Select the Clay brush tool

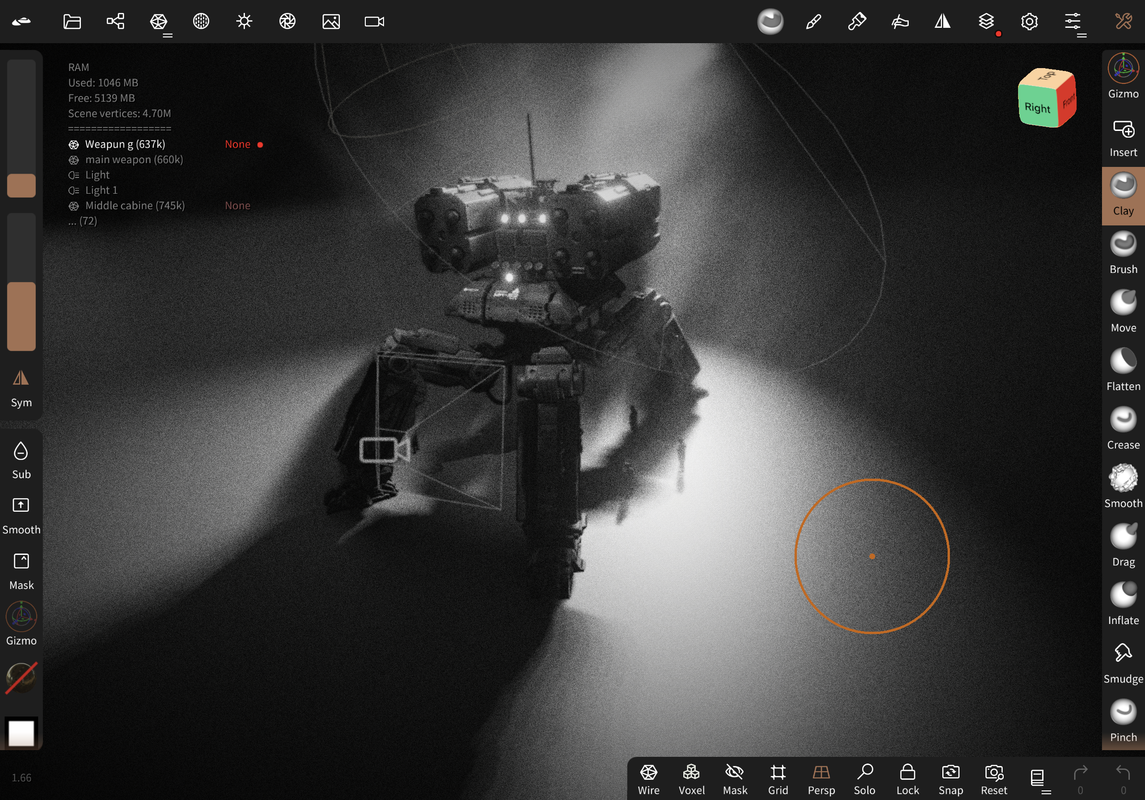coord(1123,195)
